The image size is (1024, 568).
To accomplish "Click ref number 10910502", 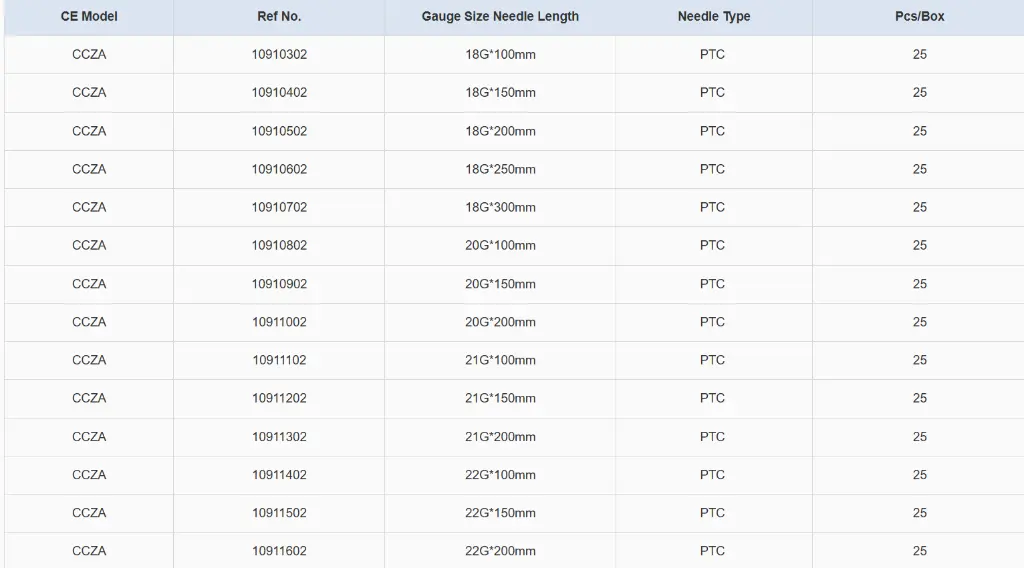I will [x=279, y=131].
